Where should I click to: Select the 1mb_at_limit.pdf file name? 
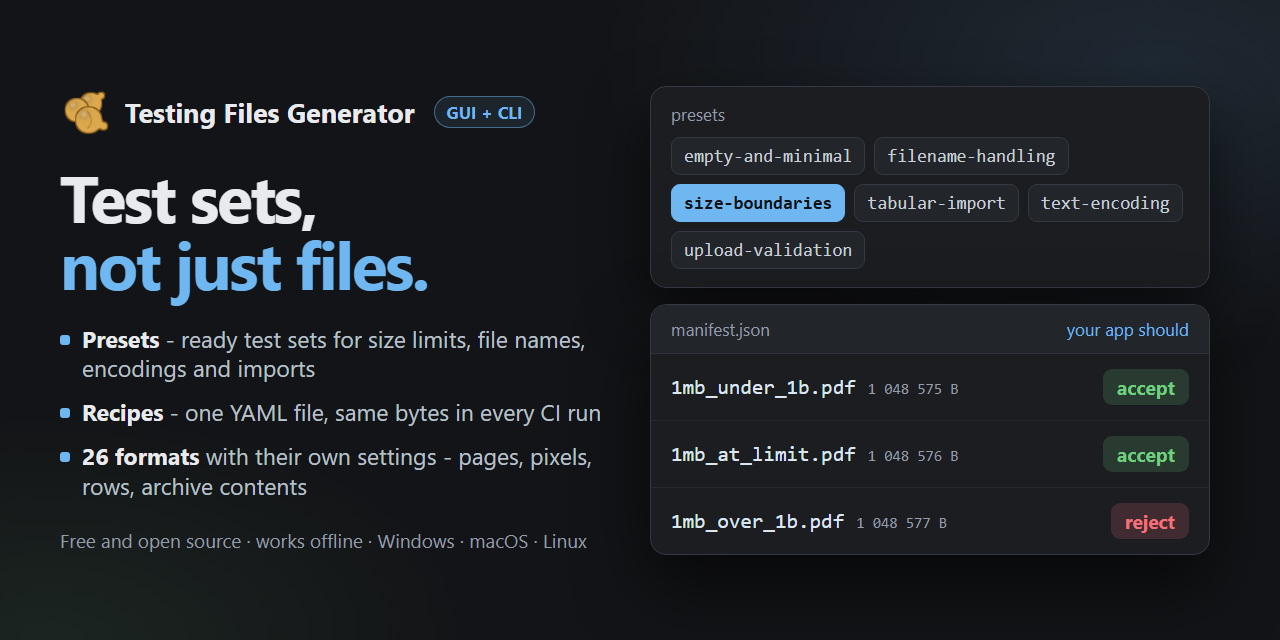[763, 455]
